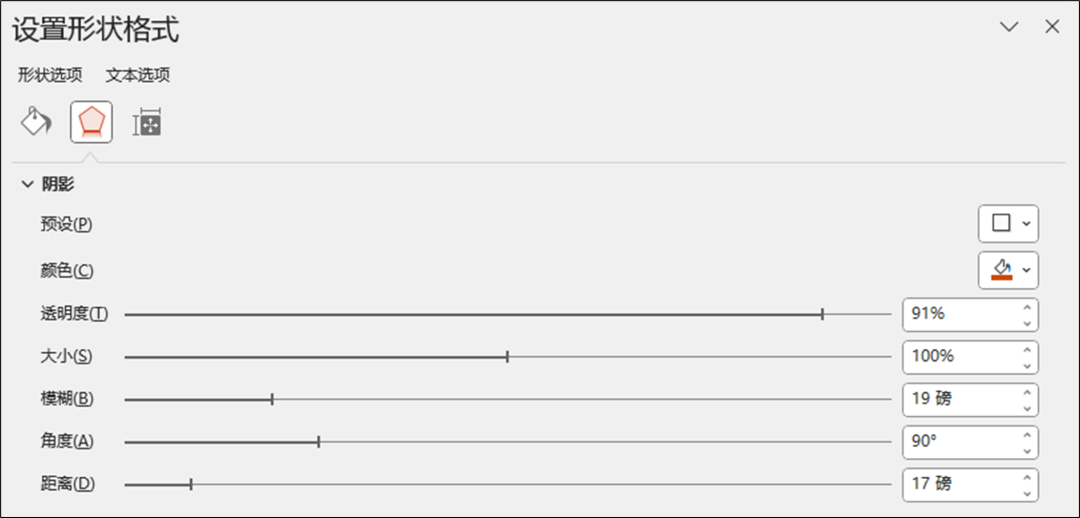Click the 角度 slider handle
Viewport: 1080px width, 518px height.
pyautogui.click(x=318, y=441)
